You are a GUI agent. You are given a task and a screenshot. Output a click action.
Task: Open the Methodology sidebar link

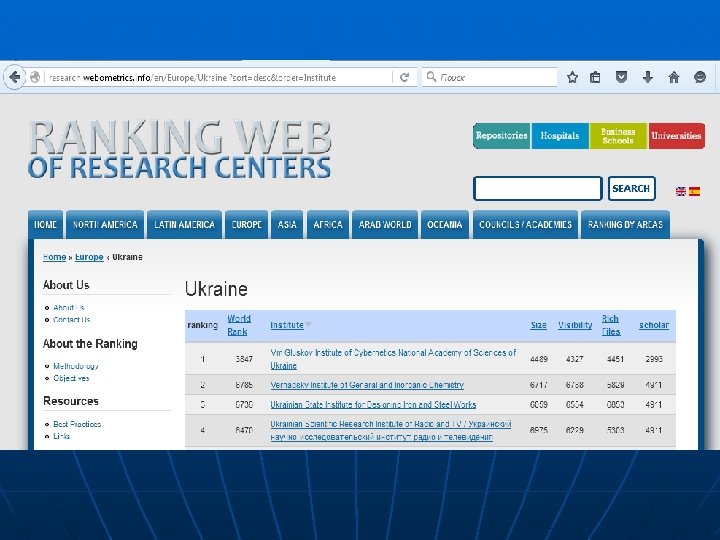click(x=76, y=366)
